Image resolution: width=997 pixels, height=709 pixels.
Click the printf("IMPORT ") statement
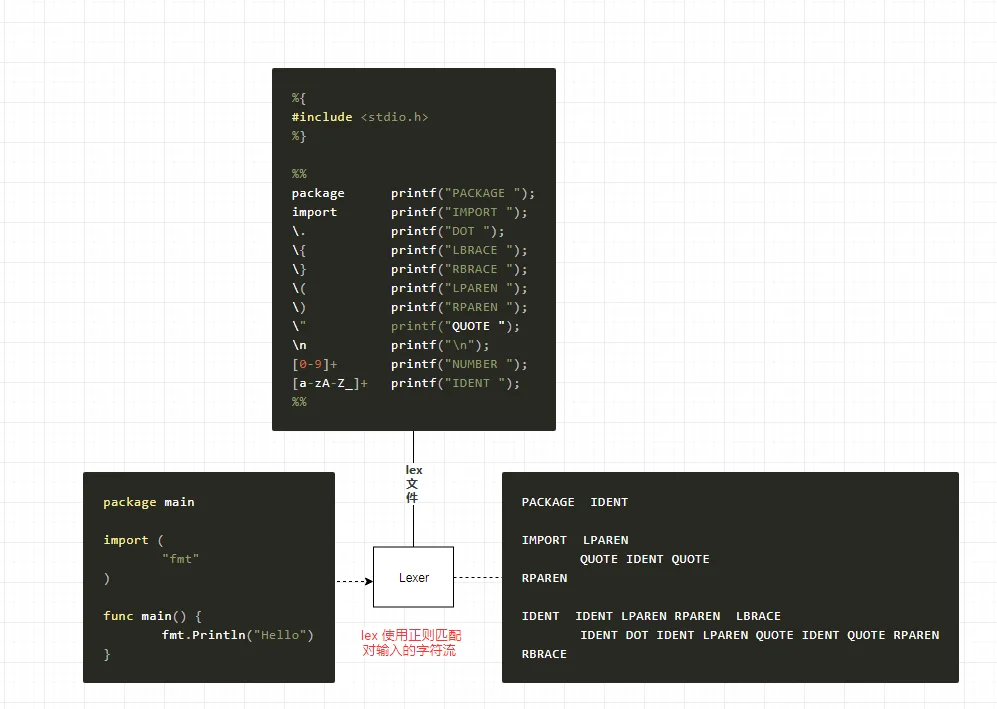pos(459,212)
